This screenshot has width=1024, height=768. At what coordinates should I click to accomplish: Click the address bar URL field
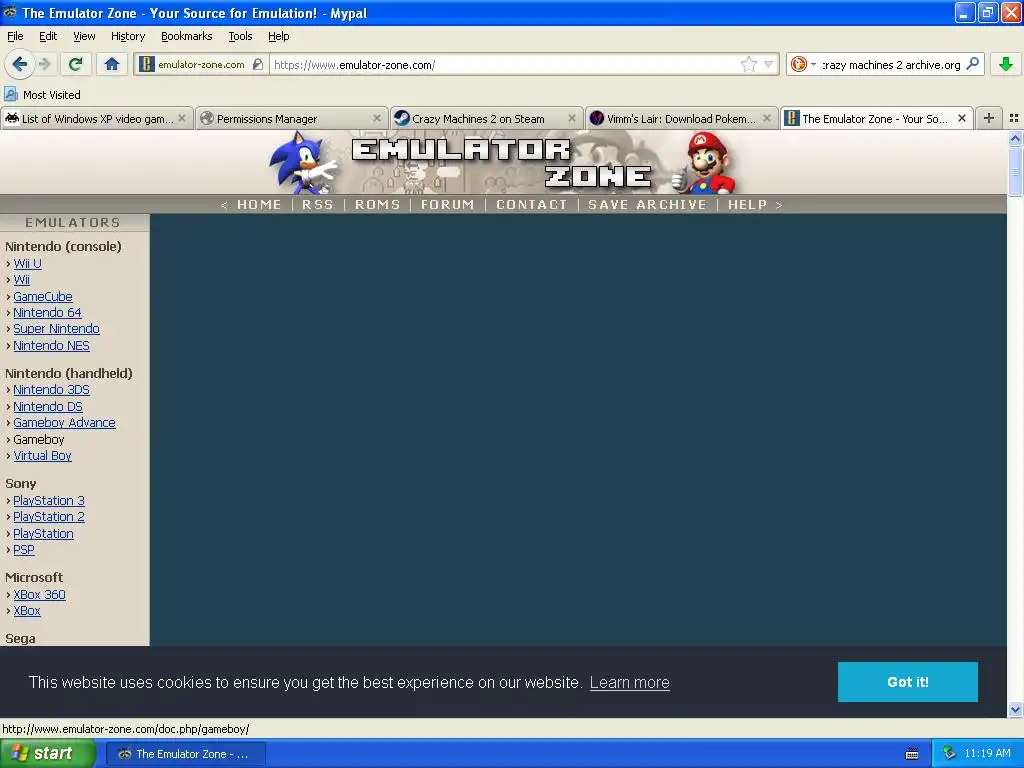(x=506, y=65)
